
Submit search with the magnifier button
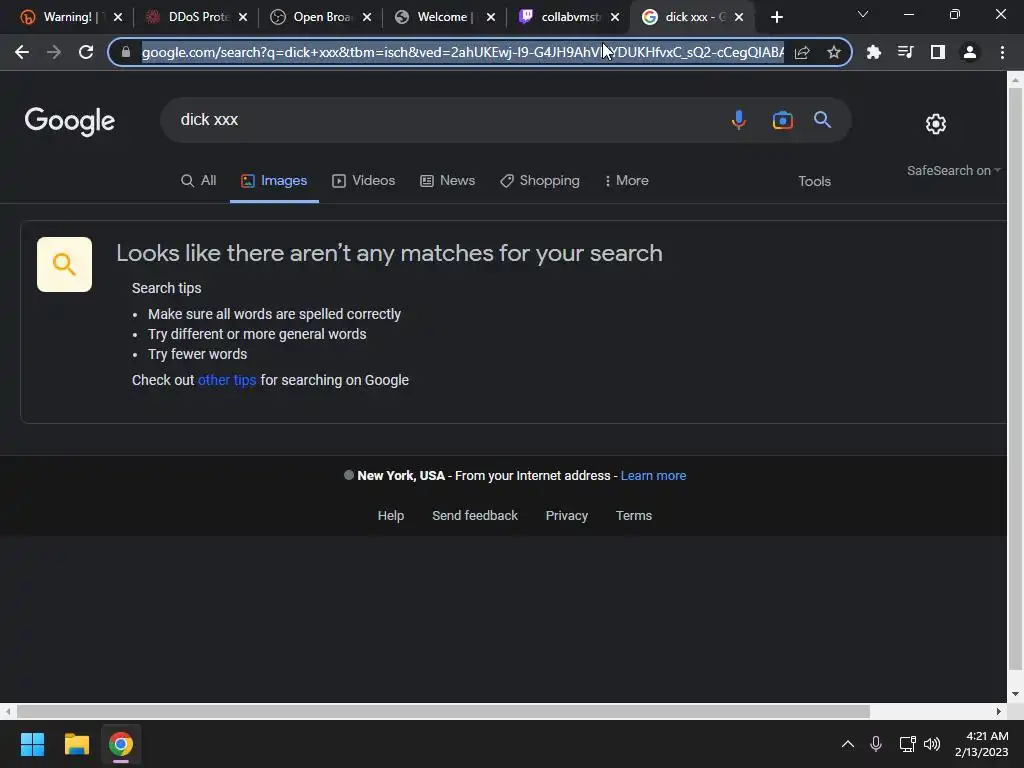coord(822,120)
